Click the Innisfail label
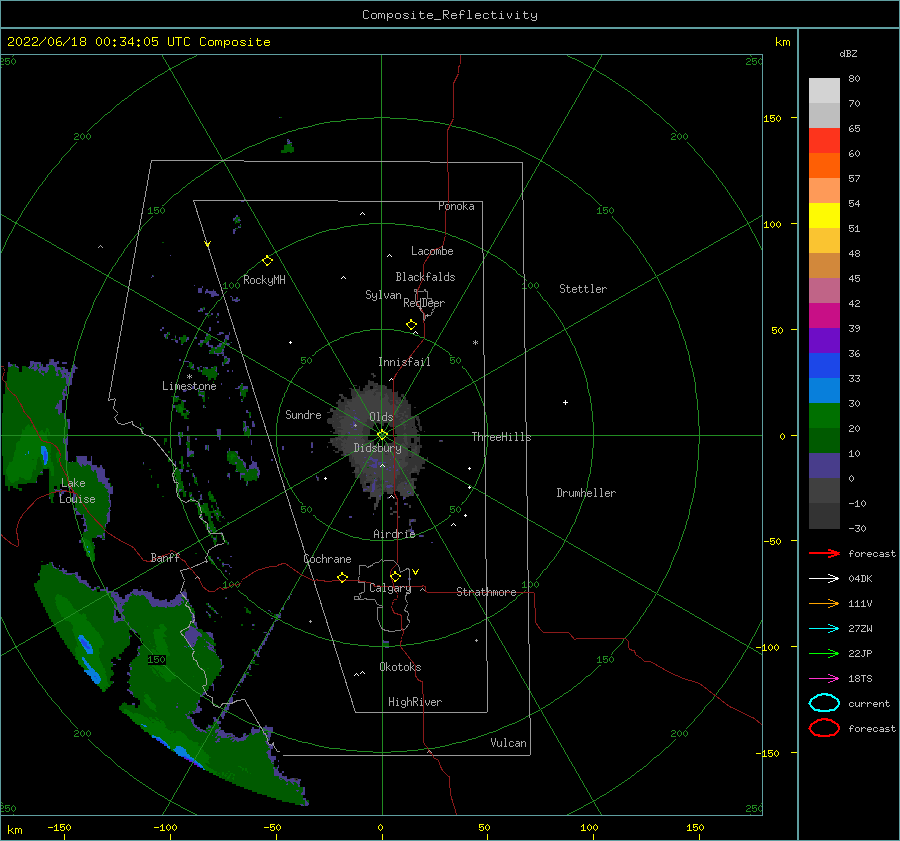The height and width of the screenshot is (841, 900). pyautogui.click(x=404, y=362)
